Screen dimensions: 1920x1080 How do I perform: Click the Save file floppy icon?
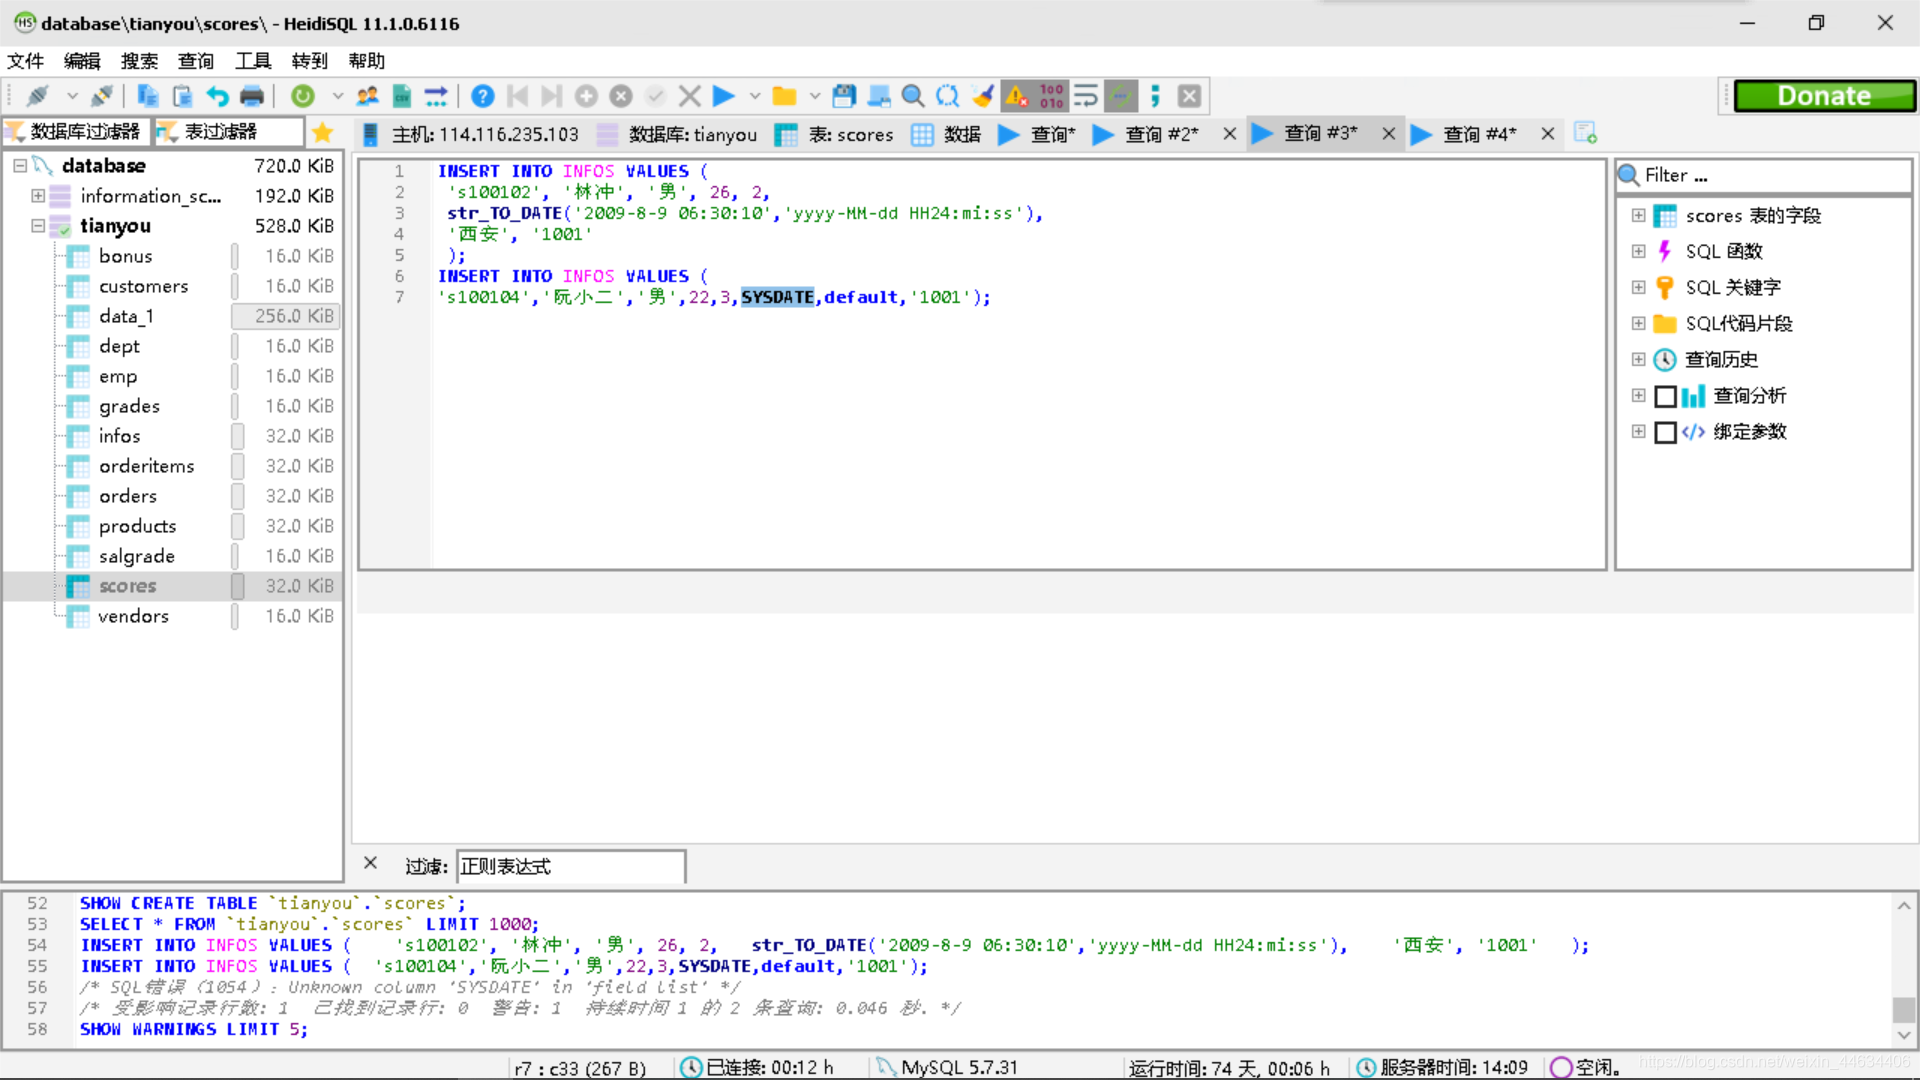844,96
